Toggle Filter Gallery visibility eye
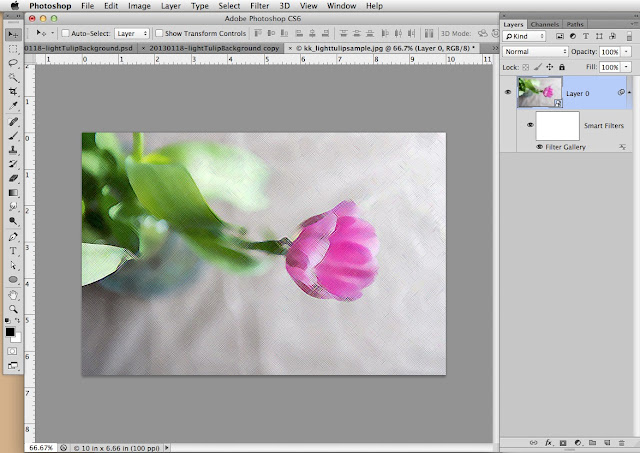 [540, 146]
